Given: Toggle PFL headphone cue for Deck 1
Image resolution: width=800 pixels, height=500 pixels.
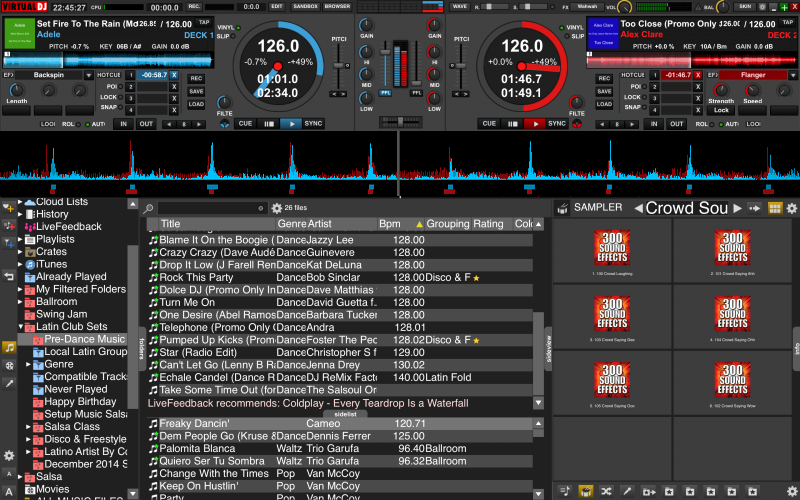Looking at the screenshot, I should pyautogui.click(x=385, y=93).
